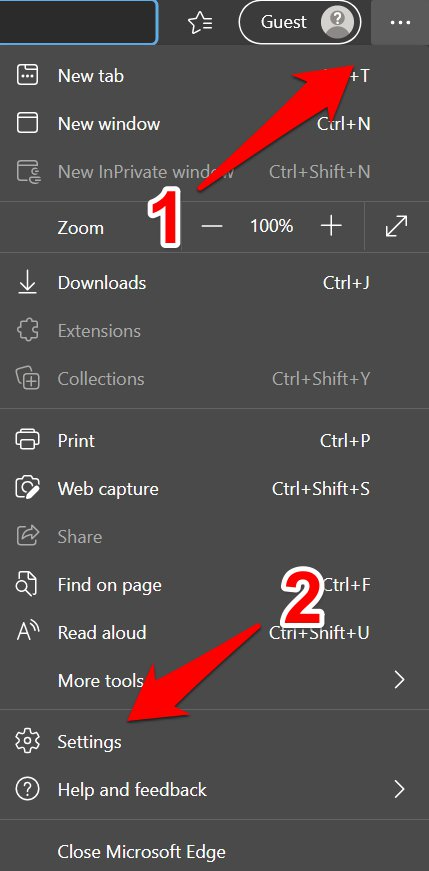Select New window menu entry
Screen dimensions: 429x871
tap(214, 123)
